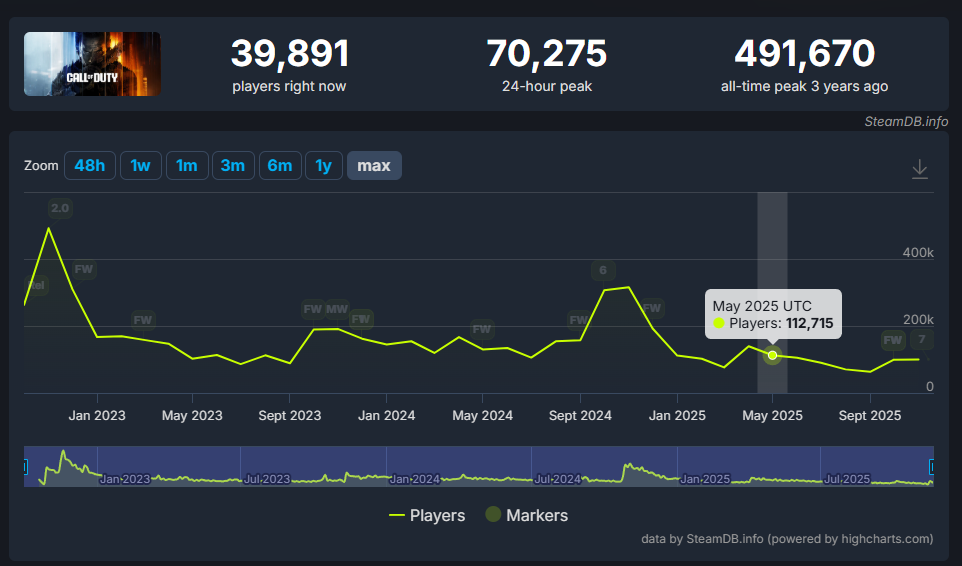Switch zoom to 1w

141,166
